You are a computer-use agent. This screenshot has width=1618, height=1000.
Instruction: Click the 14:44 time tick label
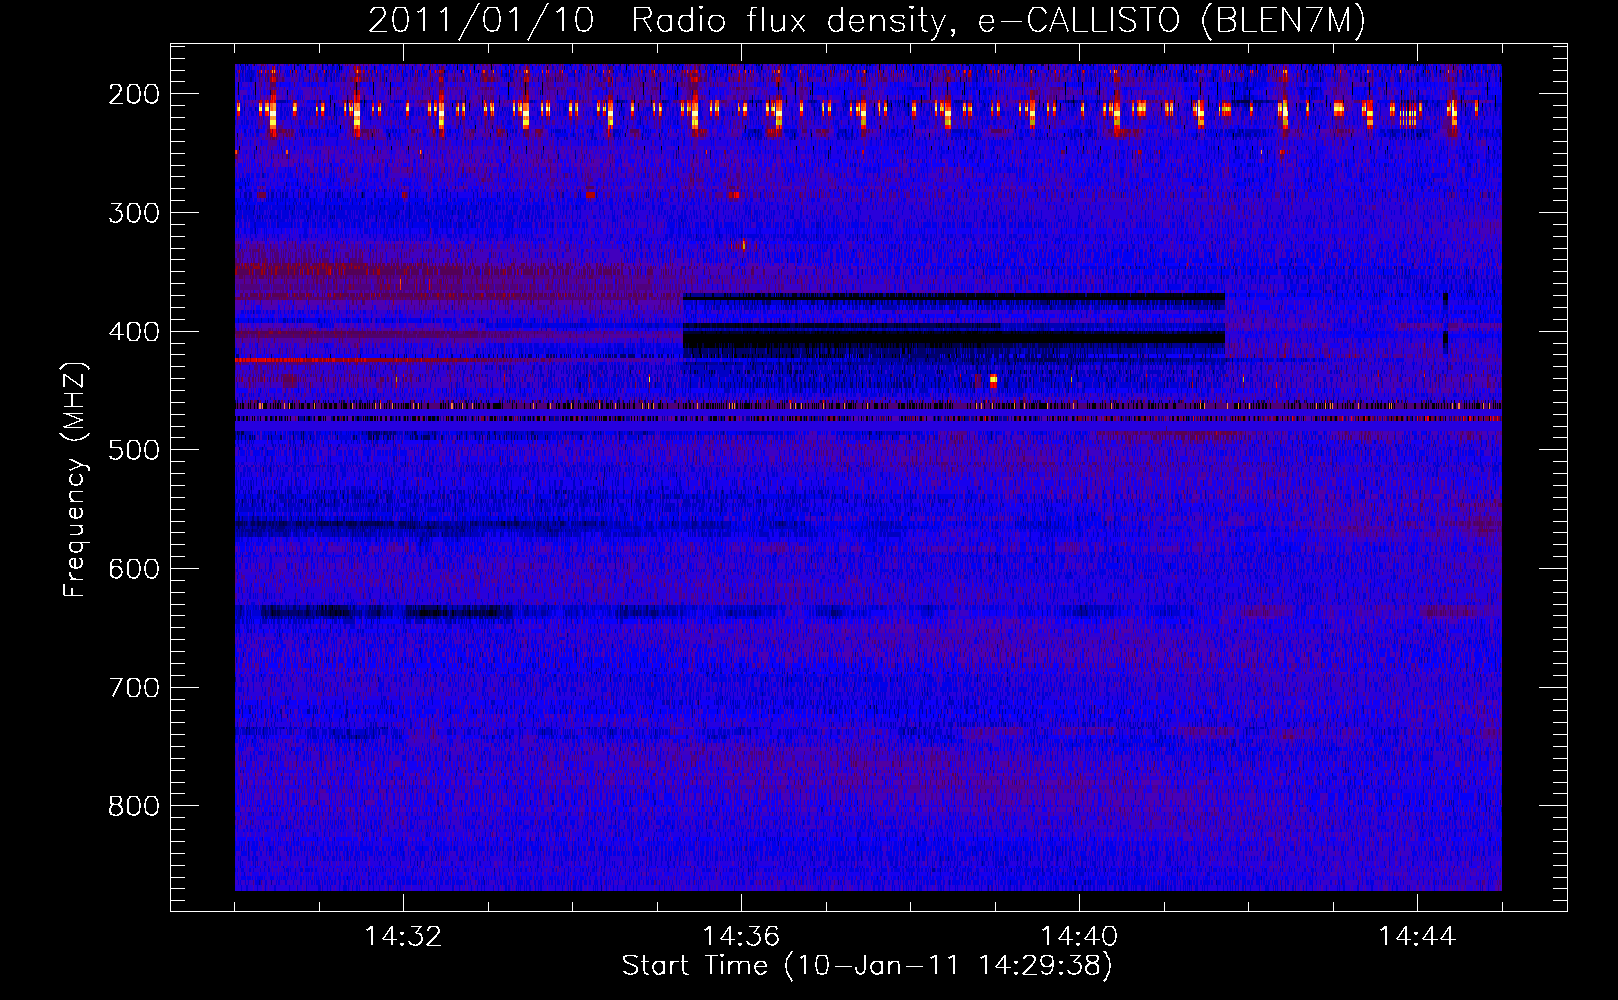point(1417,937)
